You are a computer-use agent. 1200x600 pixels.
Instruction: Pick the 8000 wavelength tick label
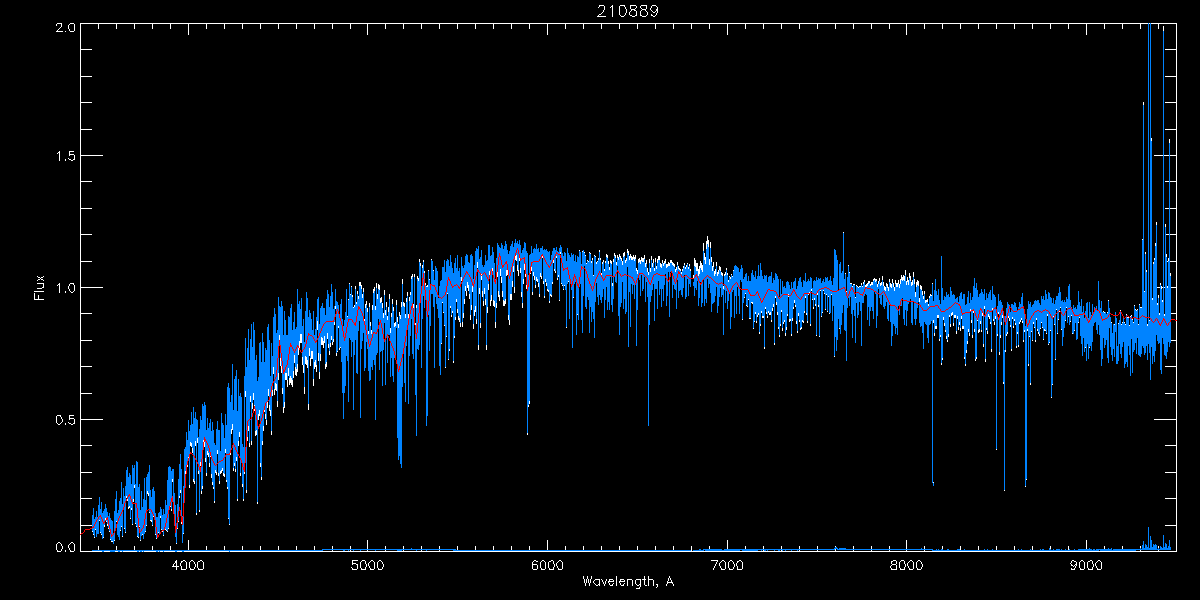pos(907,564)
